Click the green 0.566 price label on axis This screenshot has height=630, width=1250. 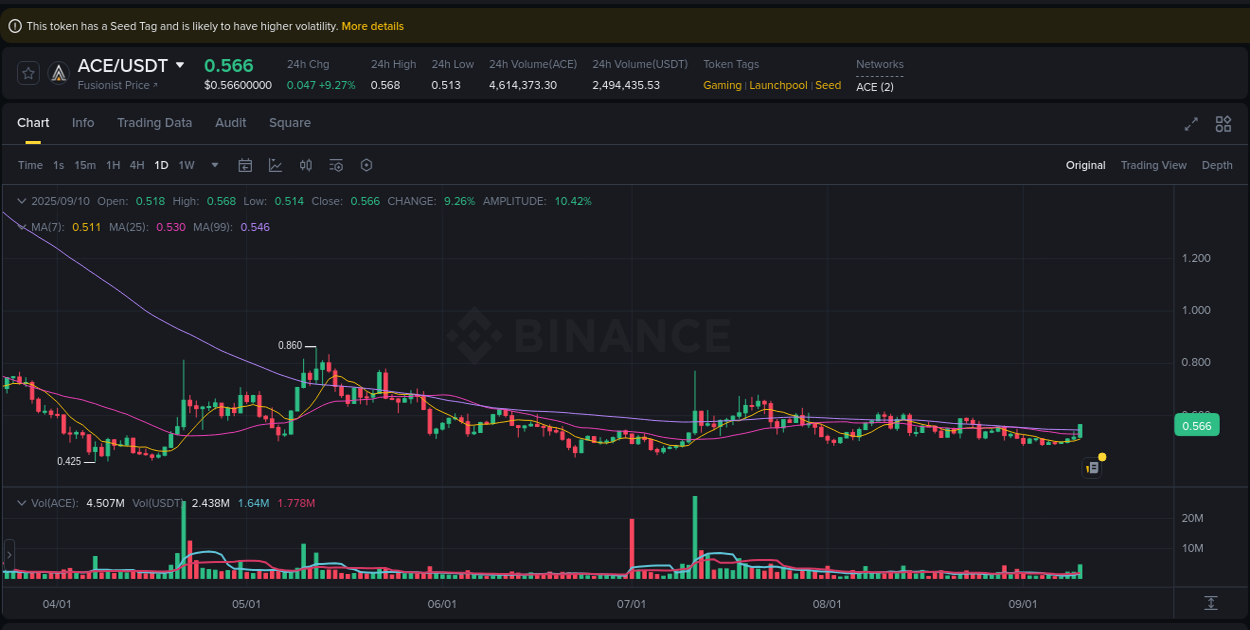[x=1196, y=425]
